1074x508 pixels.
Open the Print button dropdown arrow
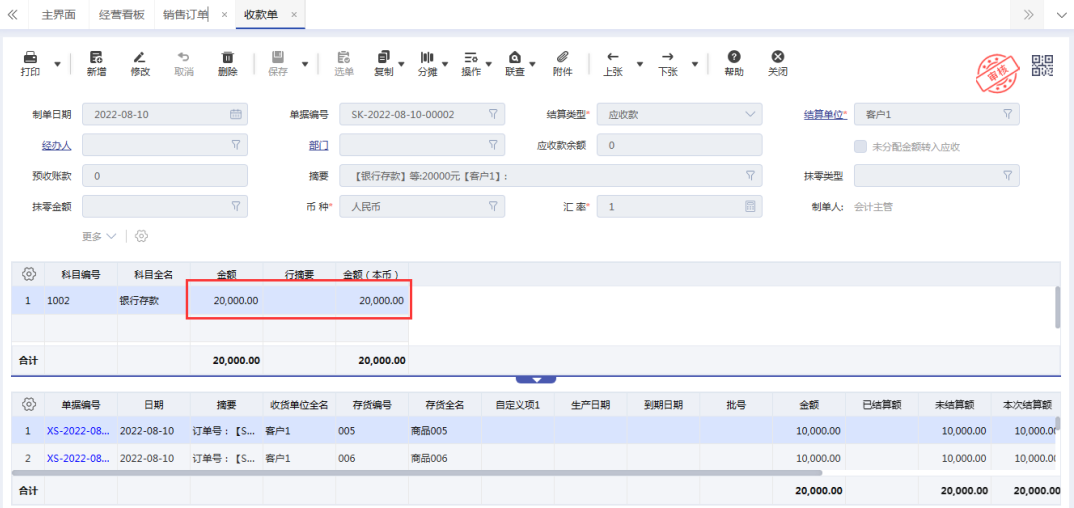[57, 64]
